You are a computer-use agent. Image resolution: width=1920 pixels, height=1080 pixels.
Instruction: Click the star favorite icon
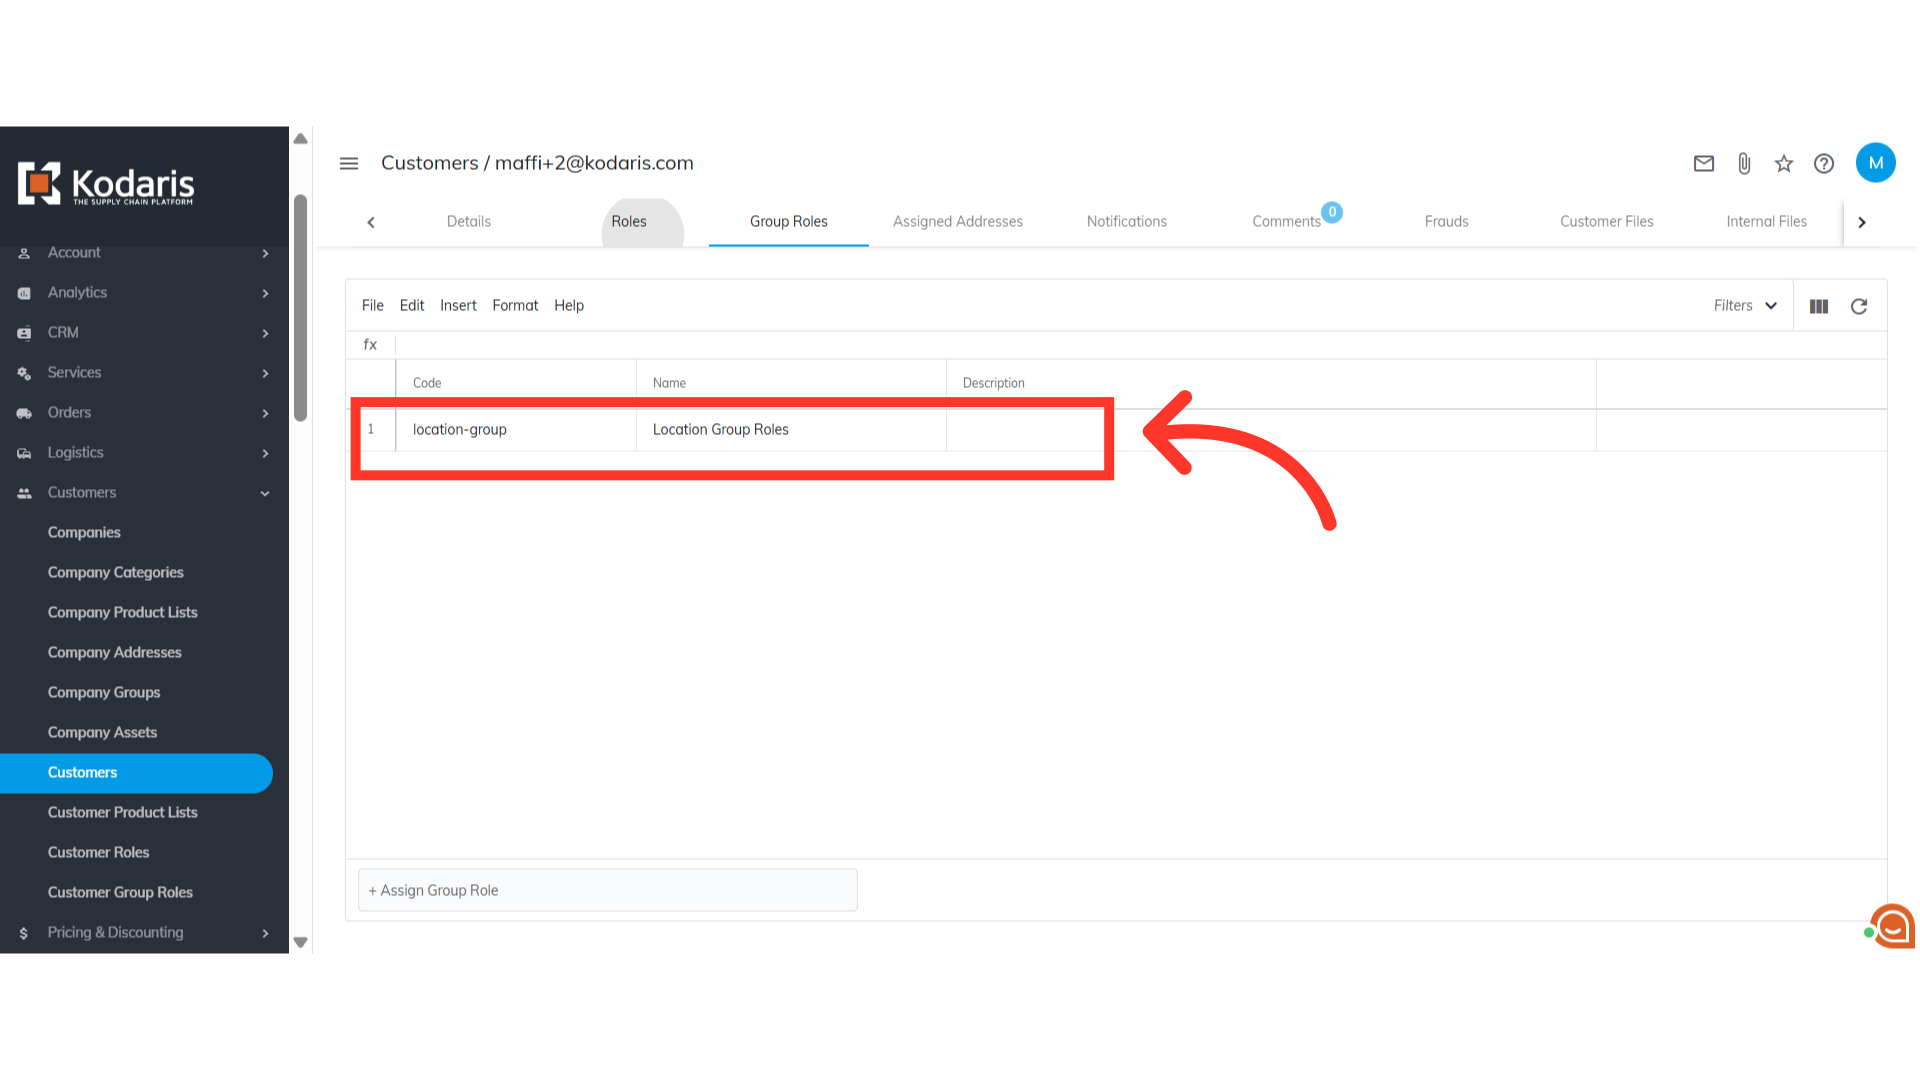pyautogui.click(x=1784, y=164)
